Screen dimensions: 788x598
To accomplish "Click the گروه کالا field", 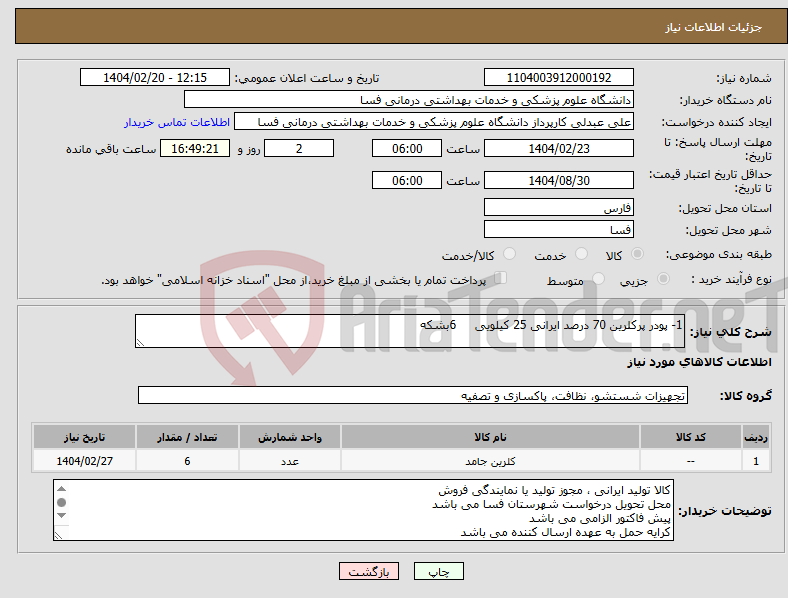I will coord(413,395).
